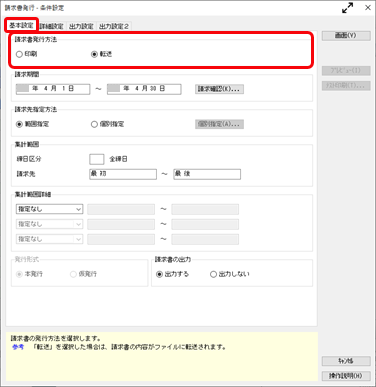
Task: Close the 請求書発行 dialog
Action: [x=368, y=8]
